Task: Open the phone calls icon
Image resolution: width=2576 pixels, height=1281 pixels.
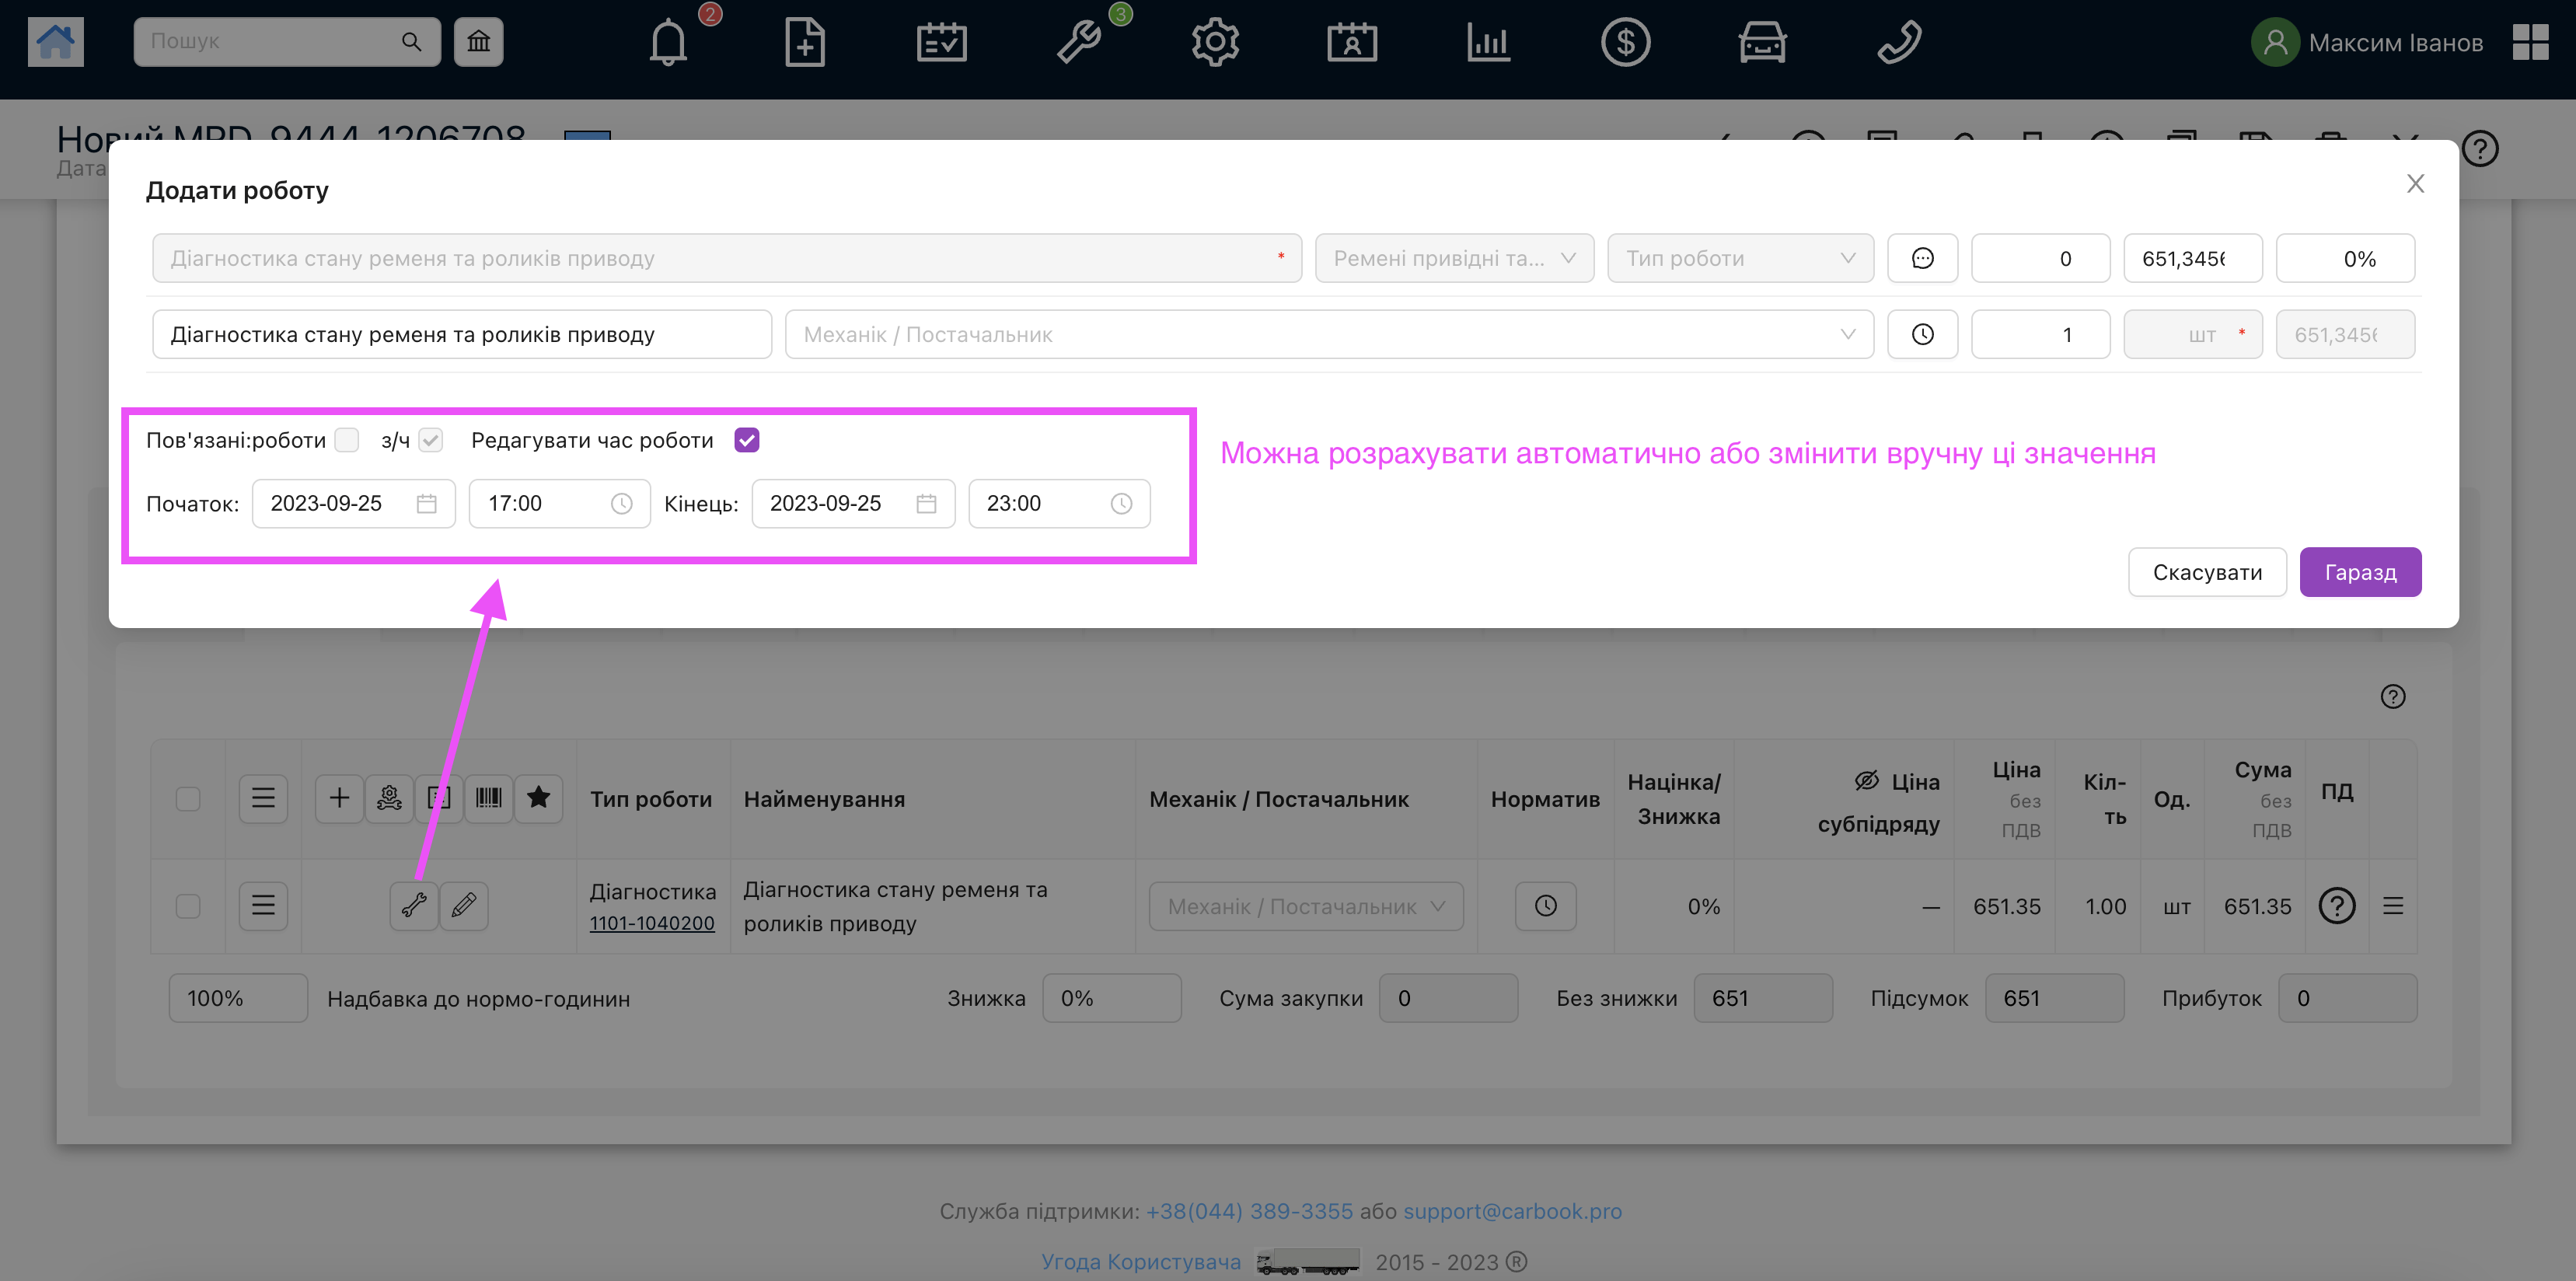Action: [1899, 43]
